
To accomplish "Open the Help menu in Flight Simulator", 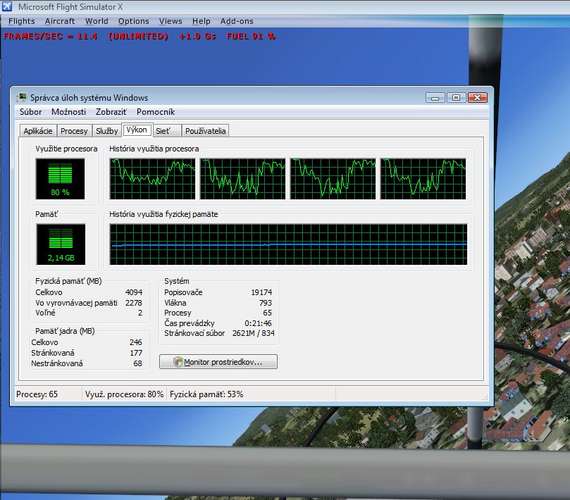I will click(x=201, y=21).
